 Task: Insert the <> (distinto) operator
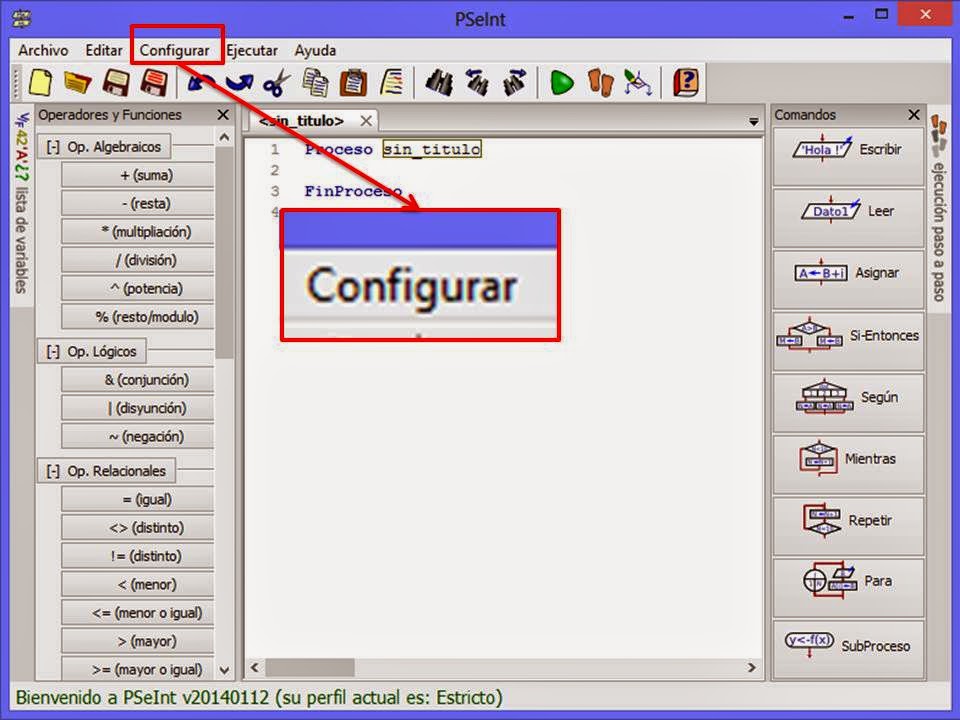tap(138, 527)
